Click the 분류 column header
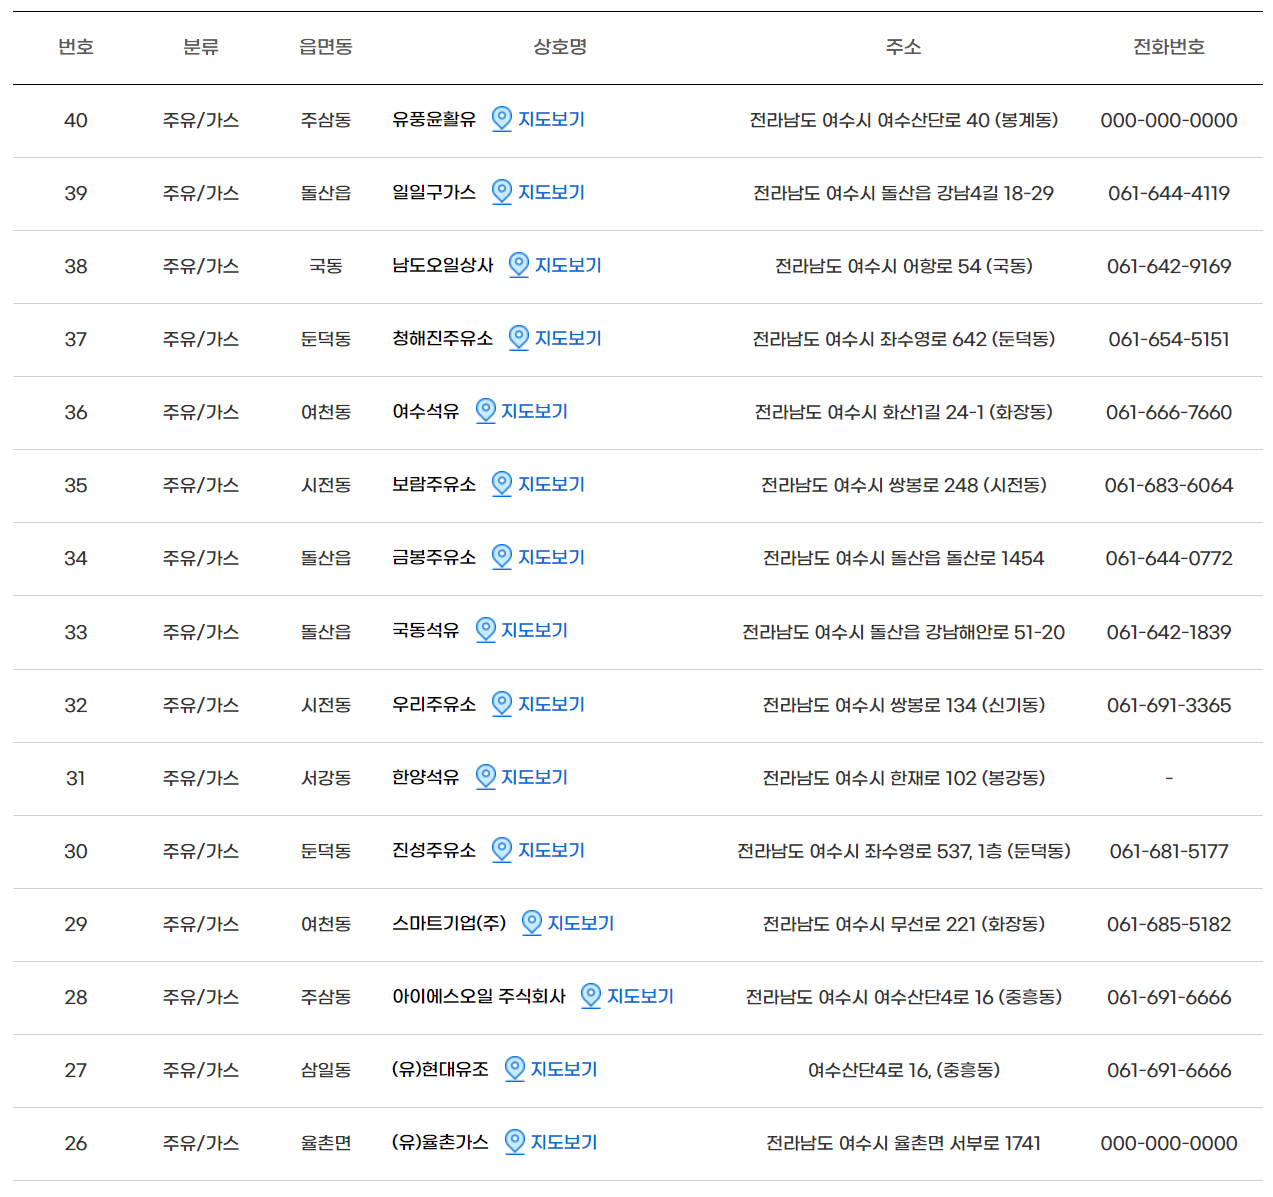 pyautogui.click(x=201, y=47)
